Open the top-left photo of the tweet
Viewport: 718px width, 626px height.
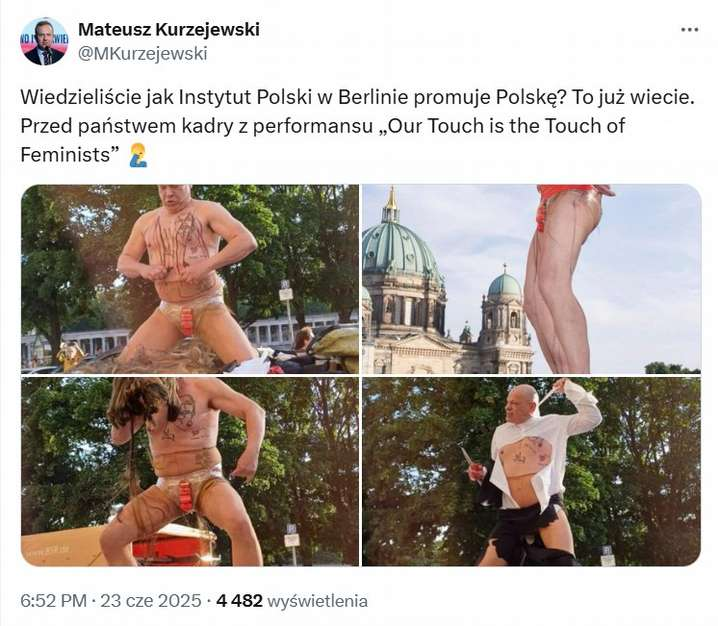190,279
